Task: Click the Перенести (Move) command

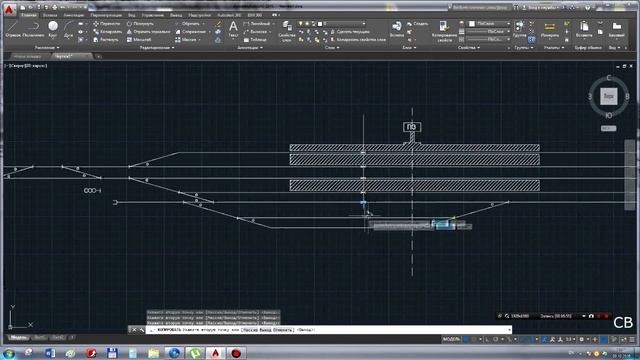Action: point(107,24)
